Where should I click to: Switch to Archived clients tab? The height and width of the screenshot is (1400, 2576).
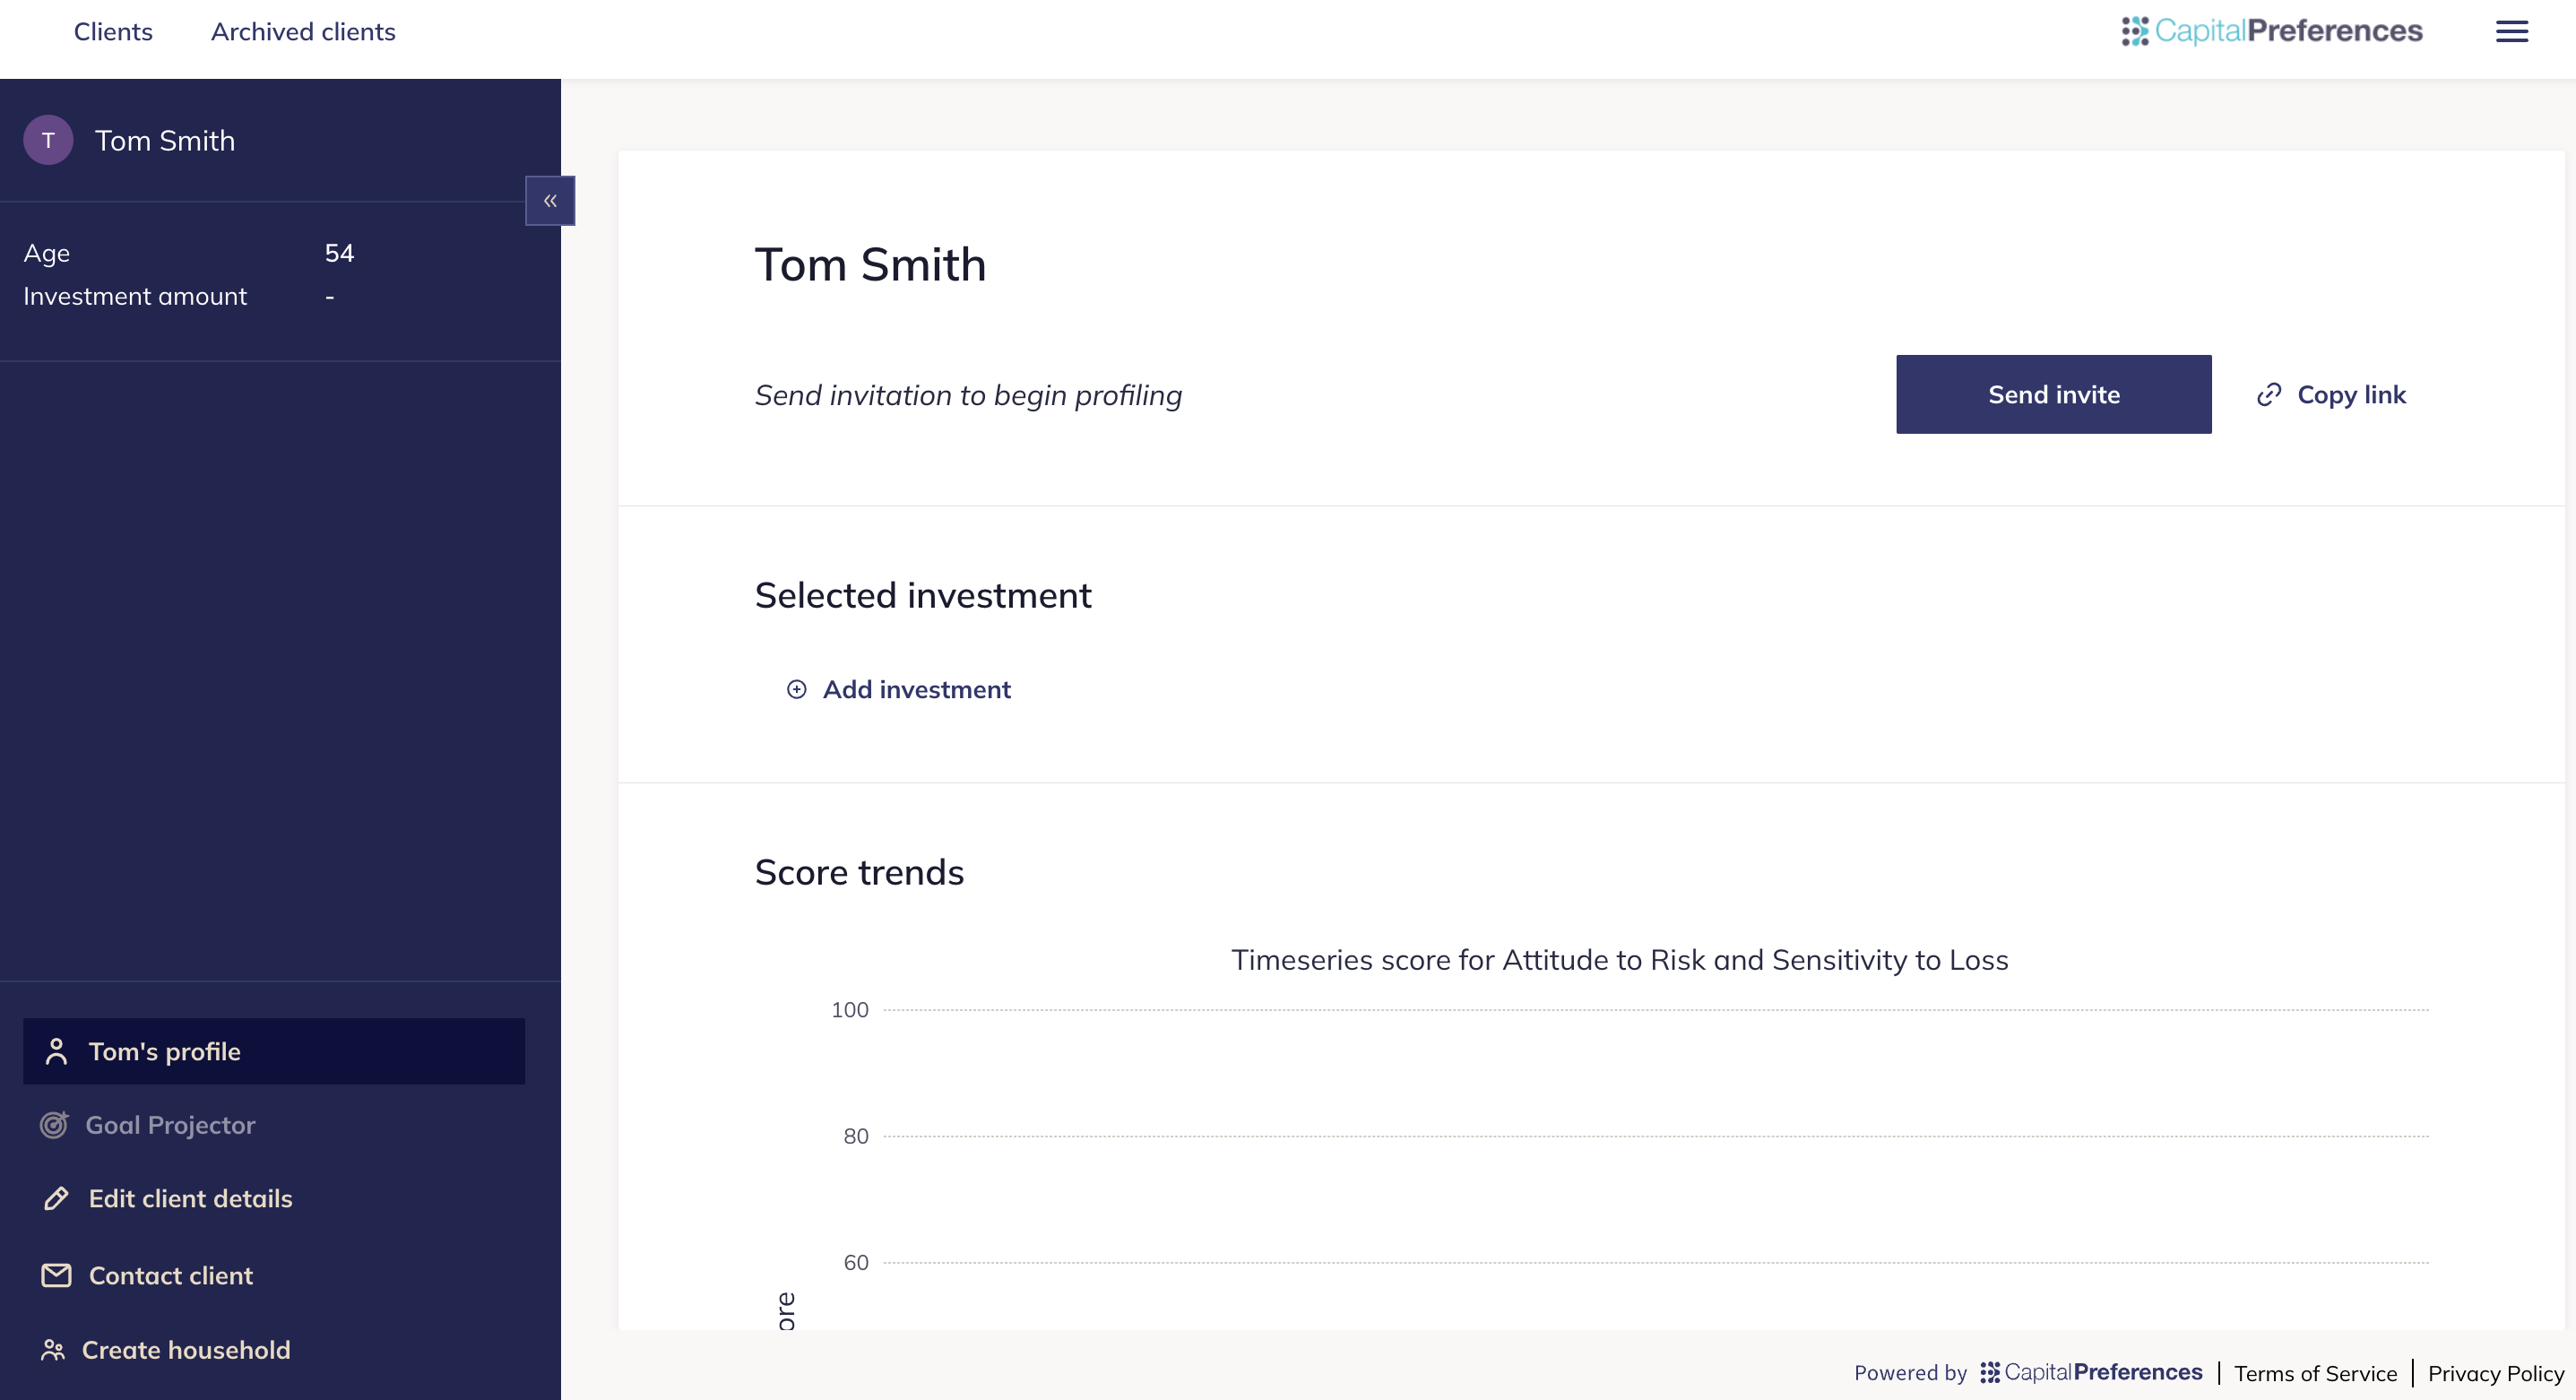(303, 32)
